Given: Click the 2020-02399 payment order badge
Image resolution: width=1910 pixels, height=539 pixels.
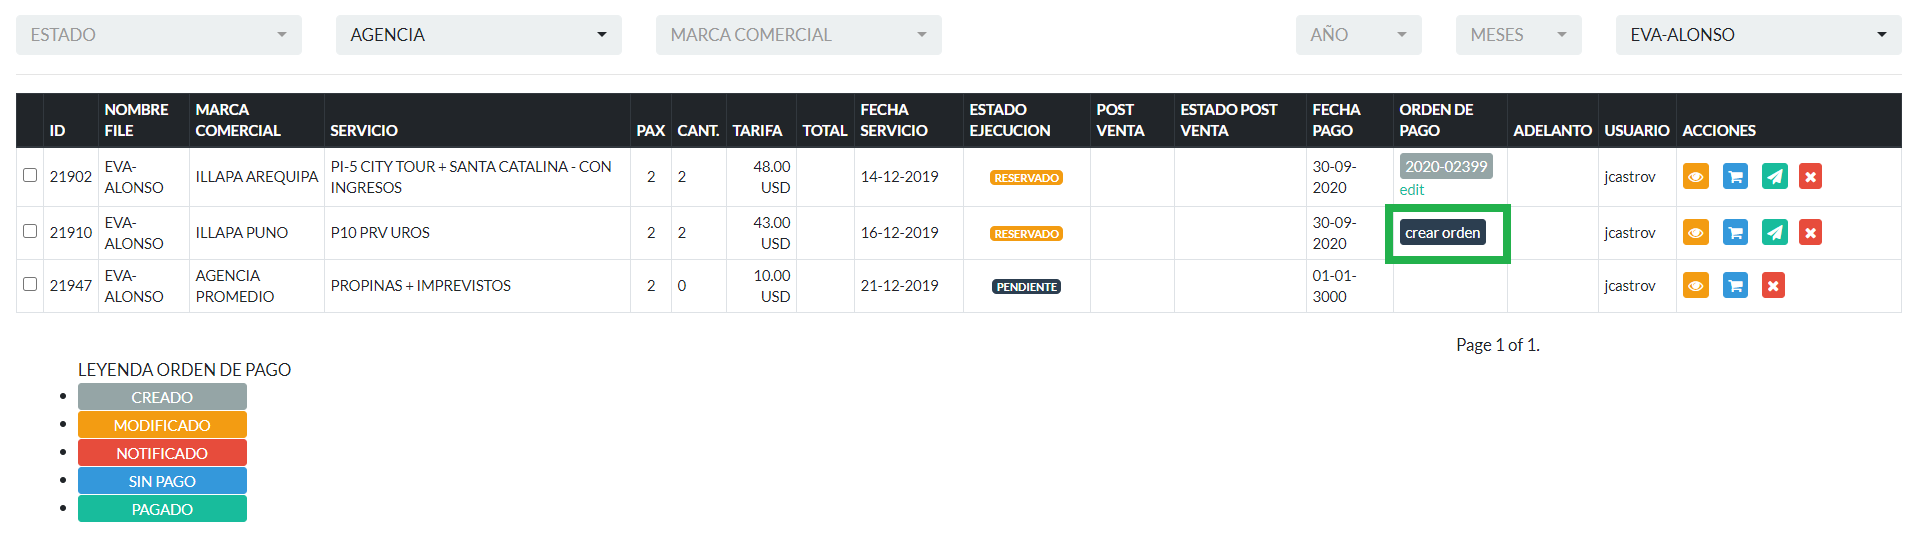Looking at the screenshot, I should pos(1445,166).
